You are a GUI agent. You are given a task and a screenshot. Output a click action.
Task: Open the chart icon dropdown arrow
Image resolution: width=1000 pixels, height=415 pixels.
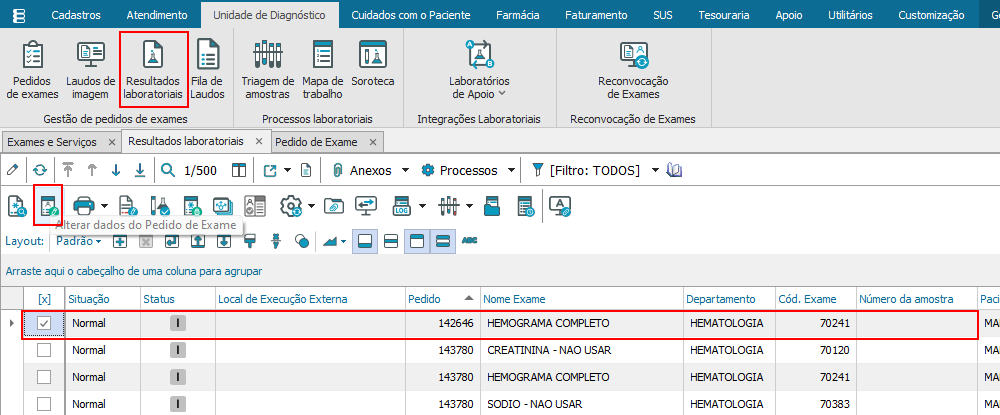click(x=344, y=241)
